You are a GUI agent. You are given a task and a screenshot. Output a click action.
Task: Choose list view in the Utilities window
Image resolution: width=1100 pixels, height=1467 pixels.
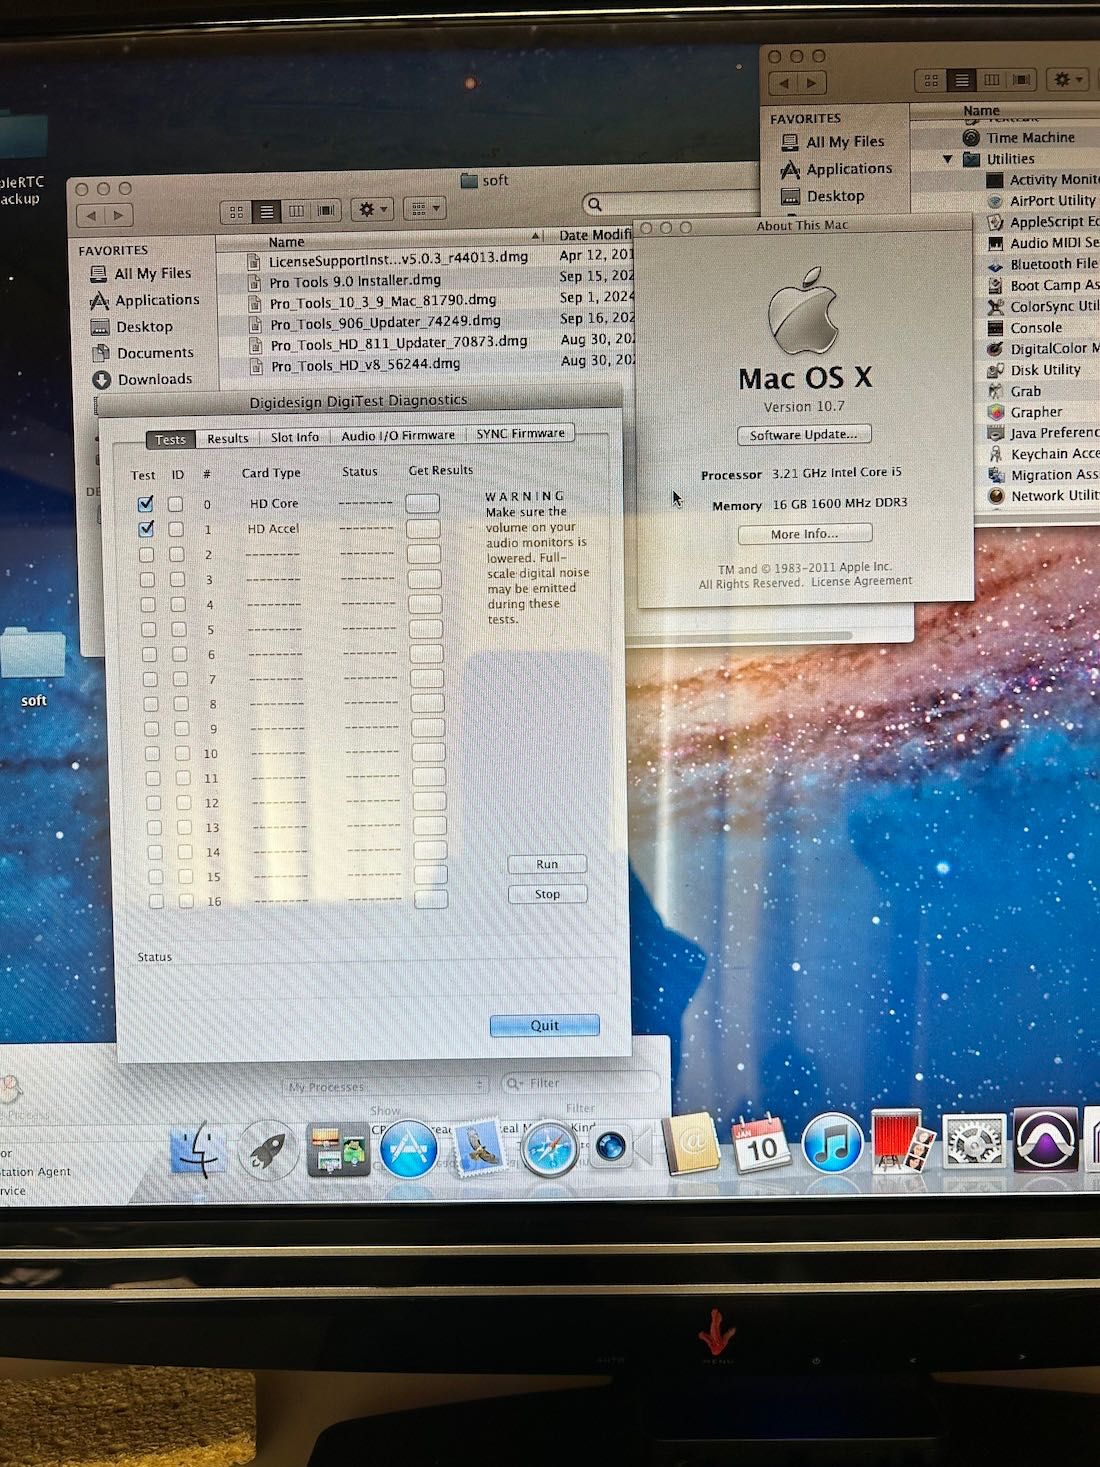961,80
